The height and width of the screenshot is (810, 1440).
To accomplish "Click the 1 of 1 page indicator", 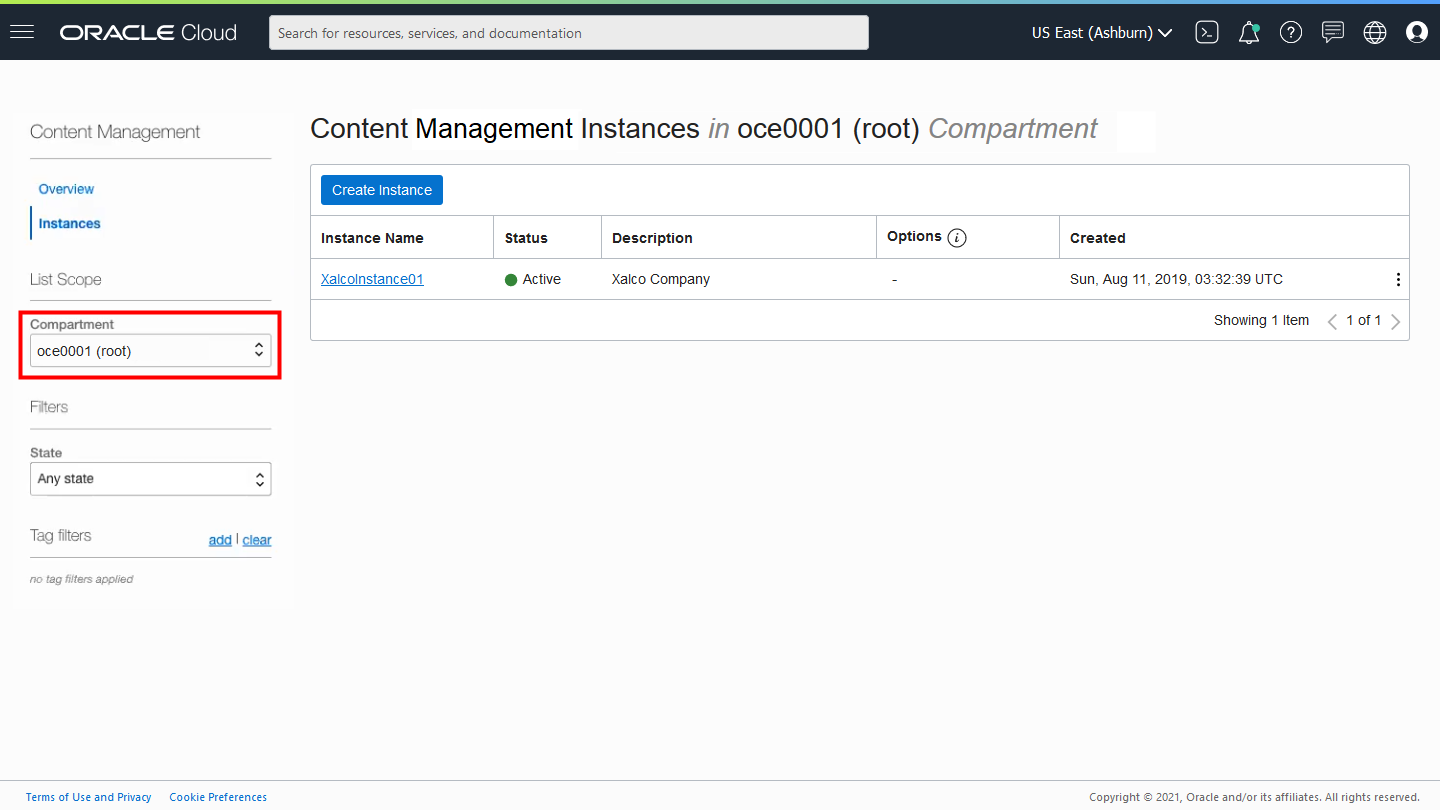I will pos(1364,320).
